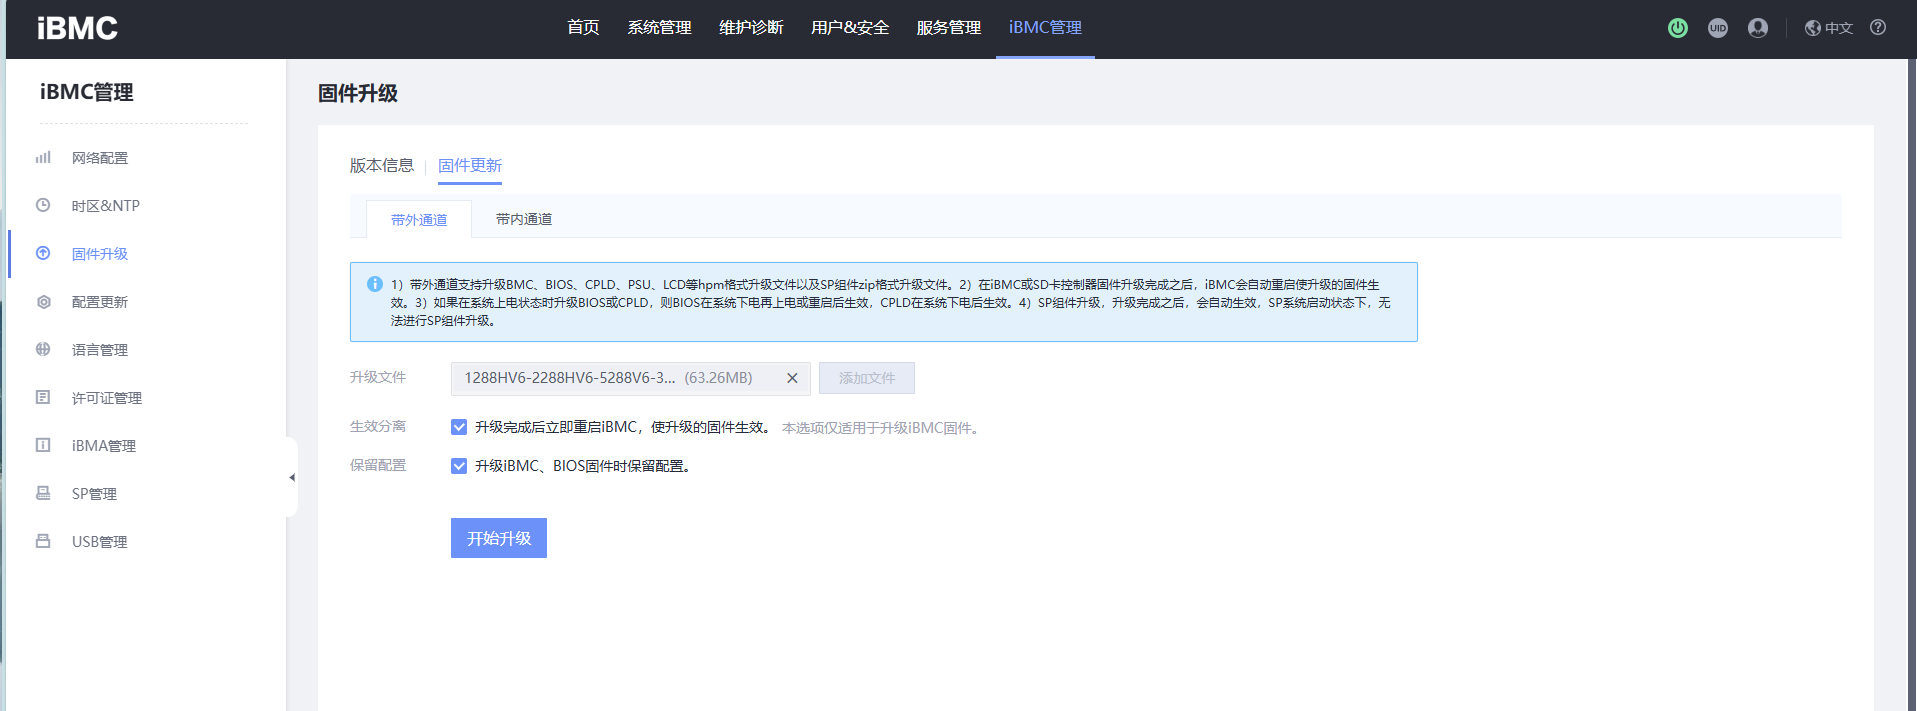Click the 添加文件 button

(866, 378)
